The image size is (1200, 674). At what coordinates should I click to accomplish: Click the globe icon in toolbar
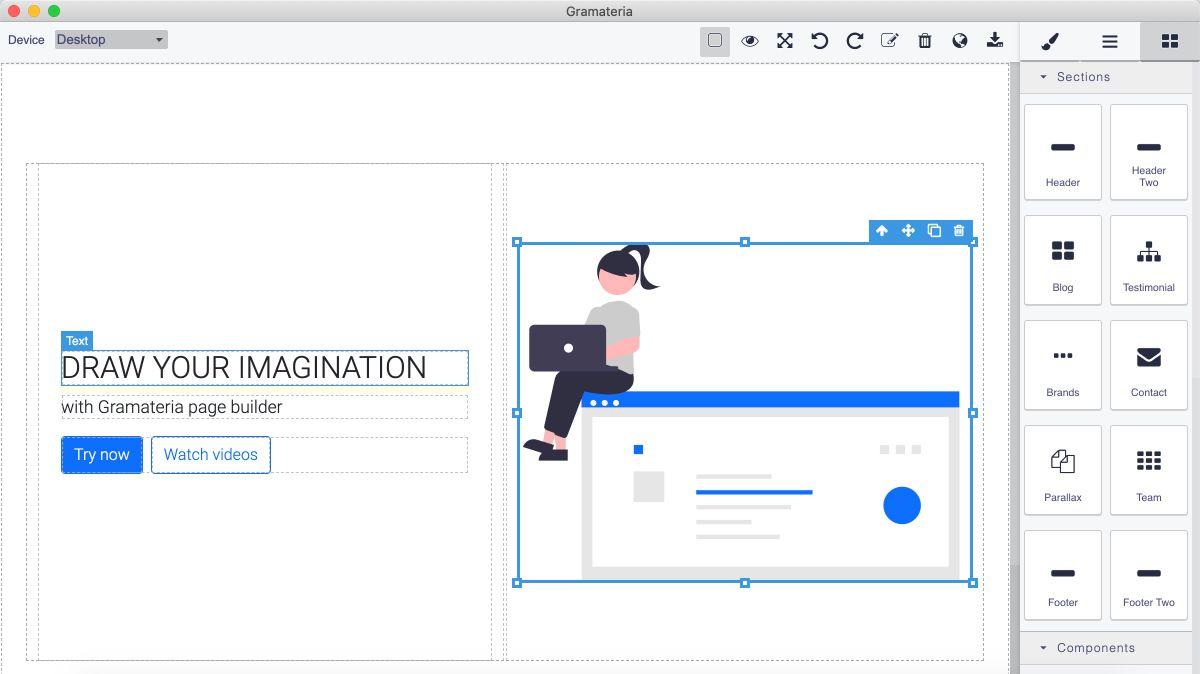coord(960,40)
